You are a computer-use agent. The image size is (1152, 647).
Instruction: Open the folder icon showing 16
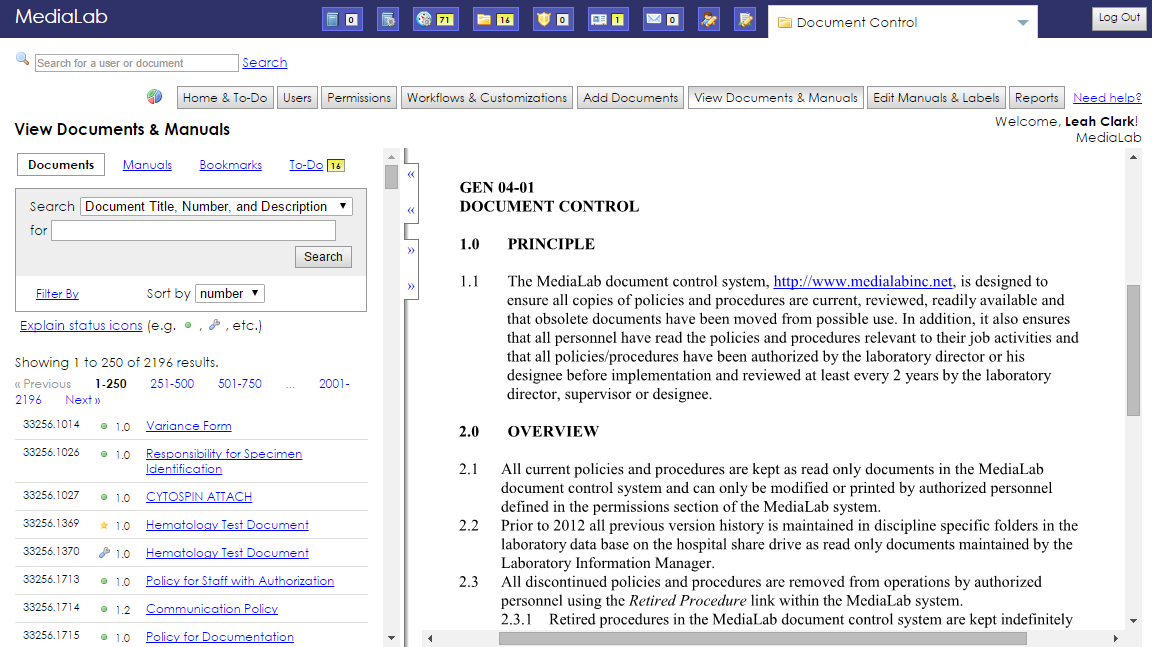tap(495, 19)
